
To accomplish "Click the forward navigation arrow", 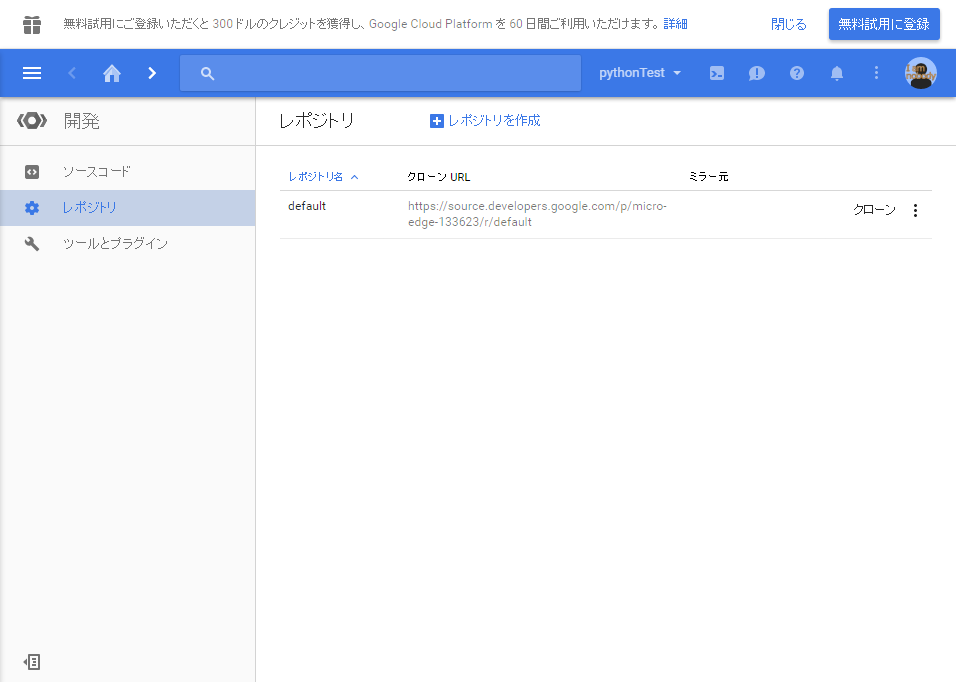I will pyautogui.click(x=151, y=72).
